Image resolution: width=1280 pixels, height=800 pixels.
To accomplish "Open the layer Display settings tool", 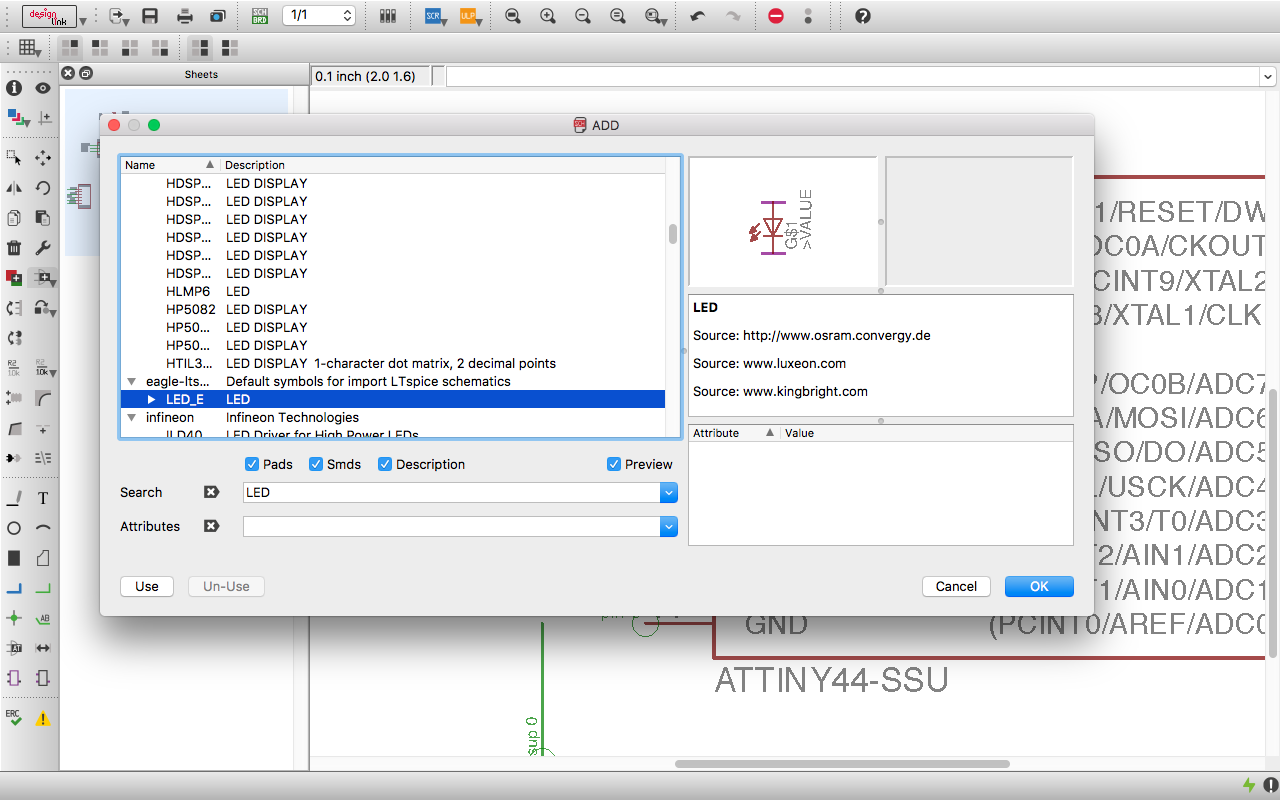I will pos(17,118).
